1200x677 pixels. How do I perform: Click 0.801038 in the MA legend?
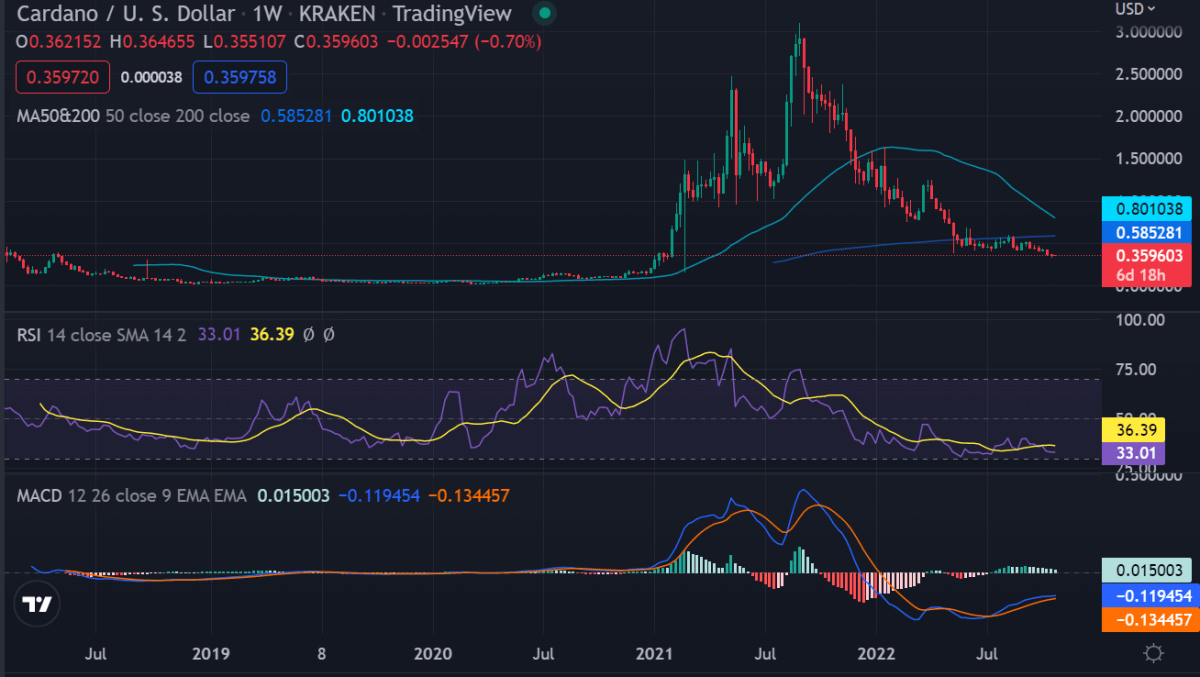(377, 116)
